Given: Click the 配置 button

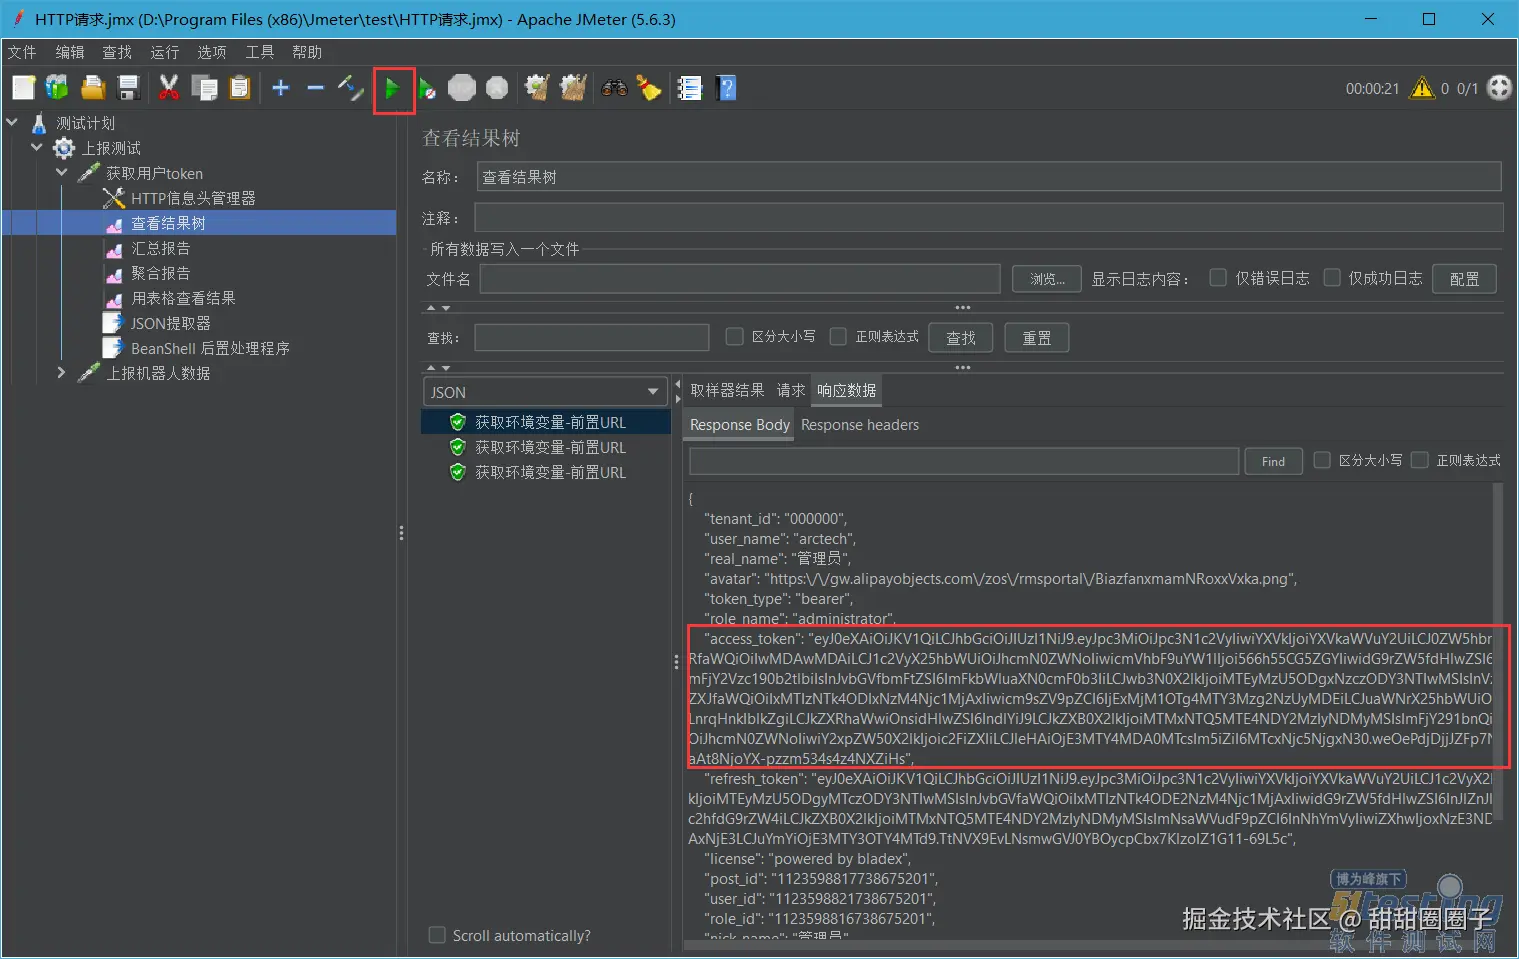Looking at the screenshot, I should 1465,279.
